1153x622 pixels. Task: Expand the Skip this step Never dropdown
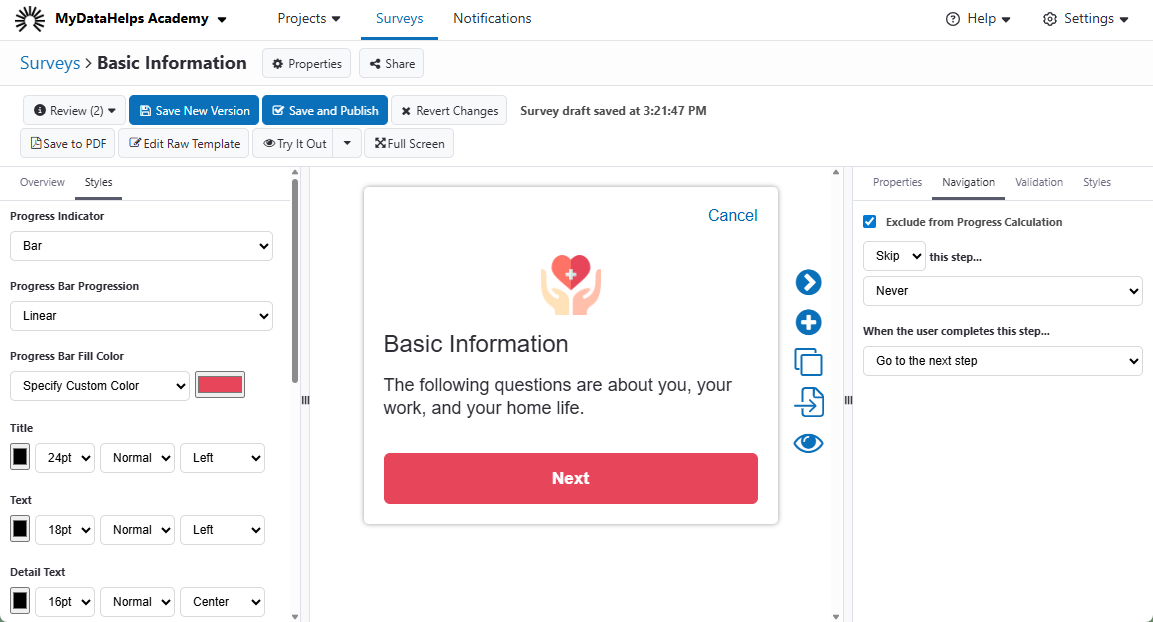[x=1002, y=291]
